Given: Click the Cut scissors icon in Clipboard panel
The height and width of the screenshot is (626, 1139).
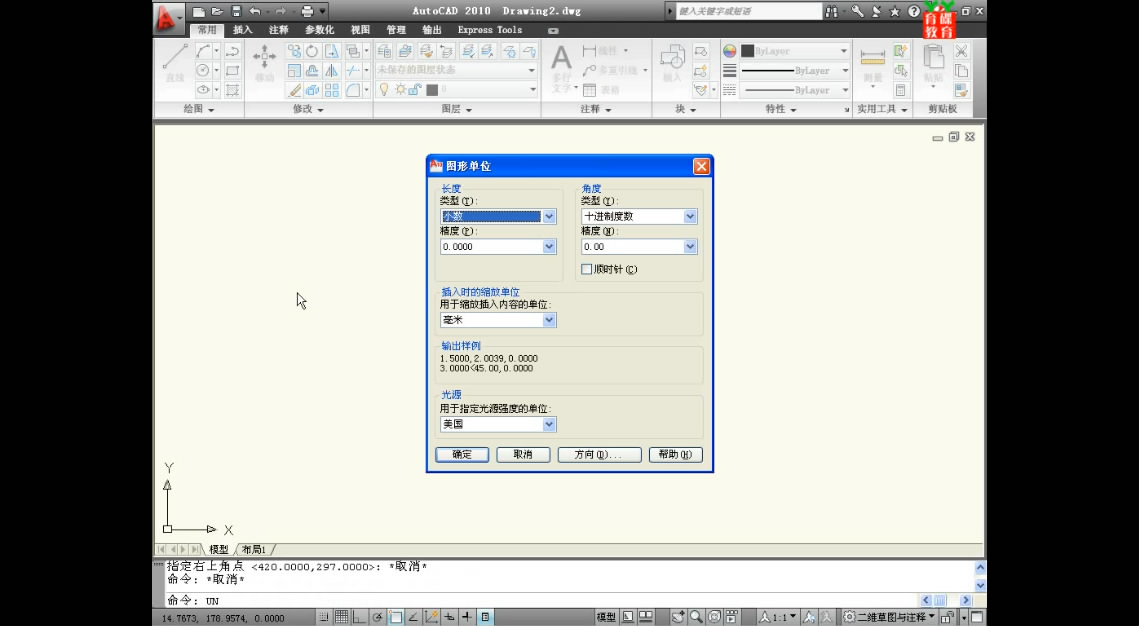Looking at the screenshot, I should 961,51.
